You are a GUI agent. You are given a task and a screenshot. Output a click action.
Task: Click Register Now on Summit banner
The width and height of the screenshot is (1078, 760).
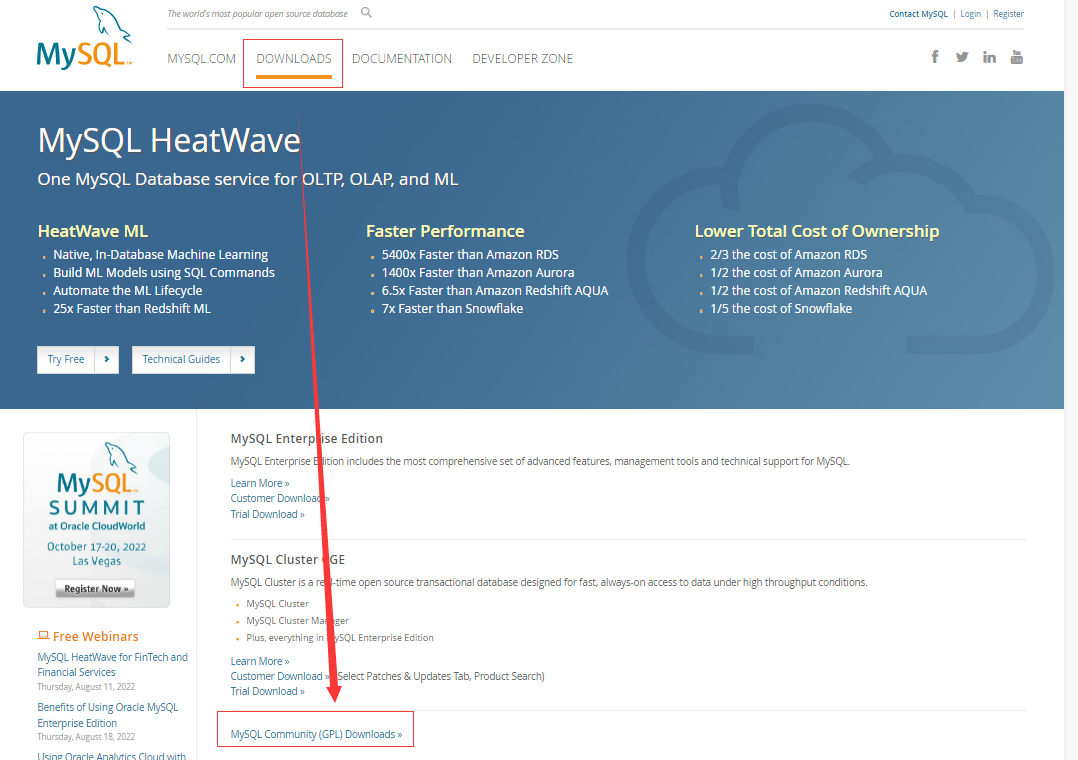[x=96, y=589]
